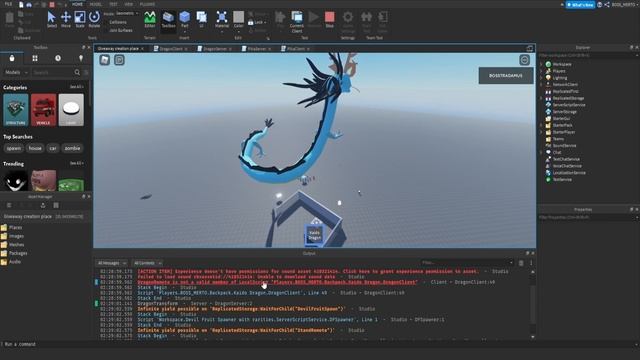
Task: Toggle the Join Surfaces option
Action: [x=120, y=30]
